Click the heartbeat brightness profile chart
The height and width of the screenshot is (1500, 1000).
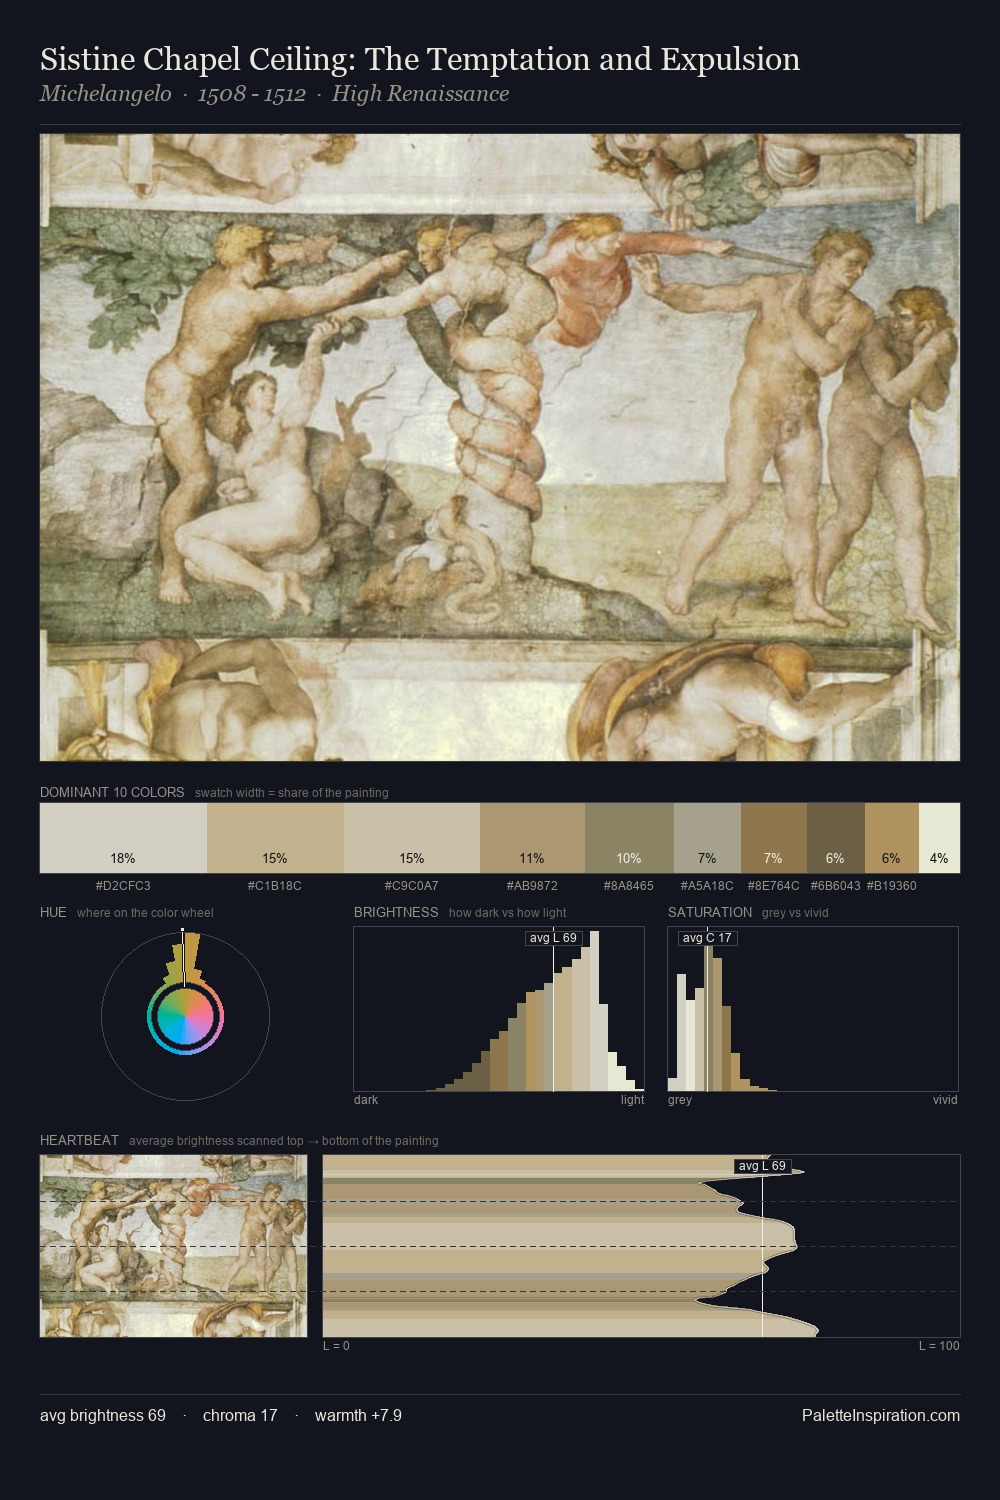pyautogui.click(x=641, y=1246)
